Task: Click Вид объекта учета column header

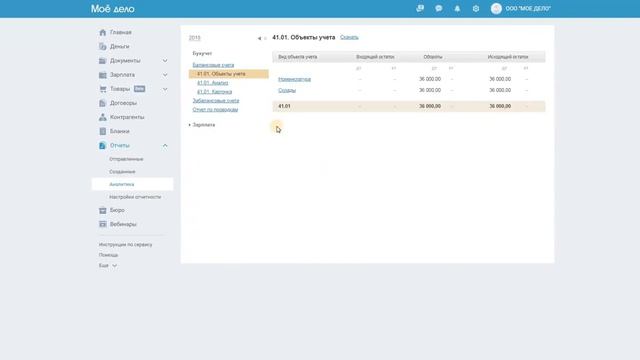Action: [298, 57]
